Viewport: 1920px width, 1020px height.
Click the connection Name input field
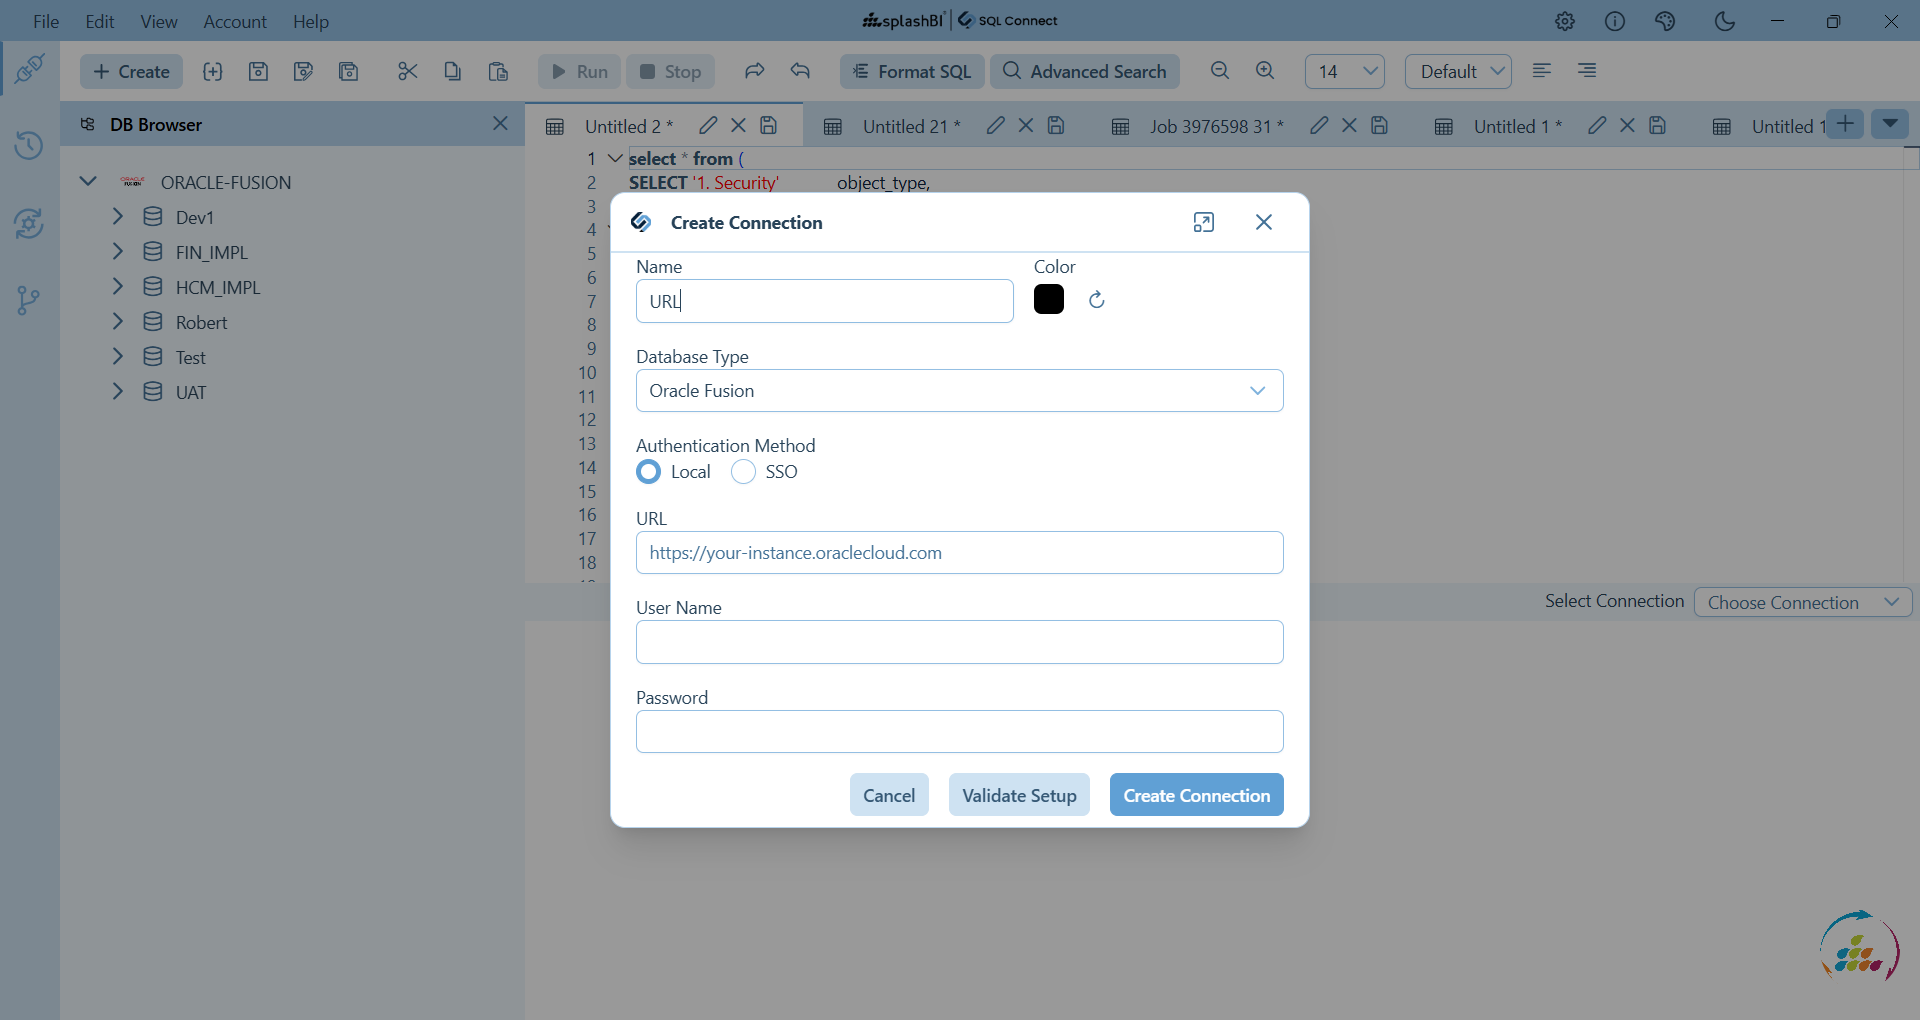click(x=824, y=301)
